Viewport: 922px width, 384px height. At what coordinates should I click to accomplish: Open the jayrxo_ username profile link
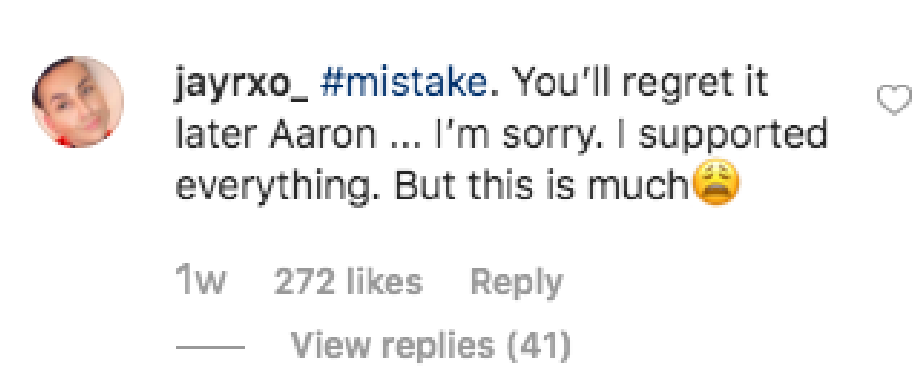241,85
